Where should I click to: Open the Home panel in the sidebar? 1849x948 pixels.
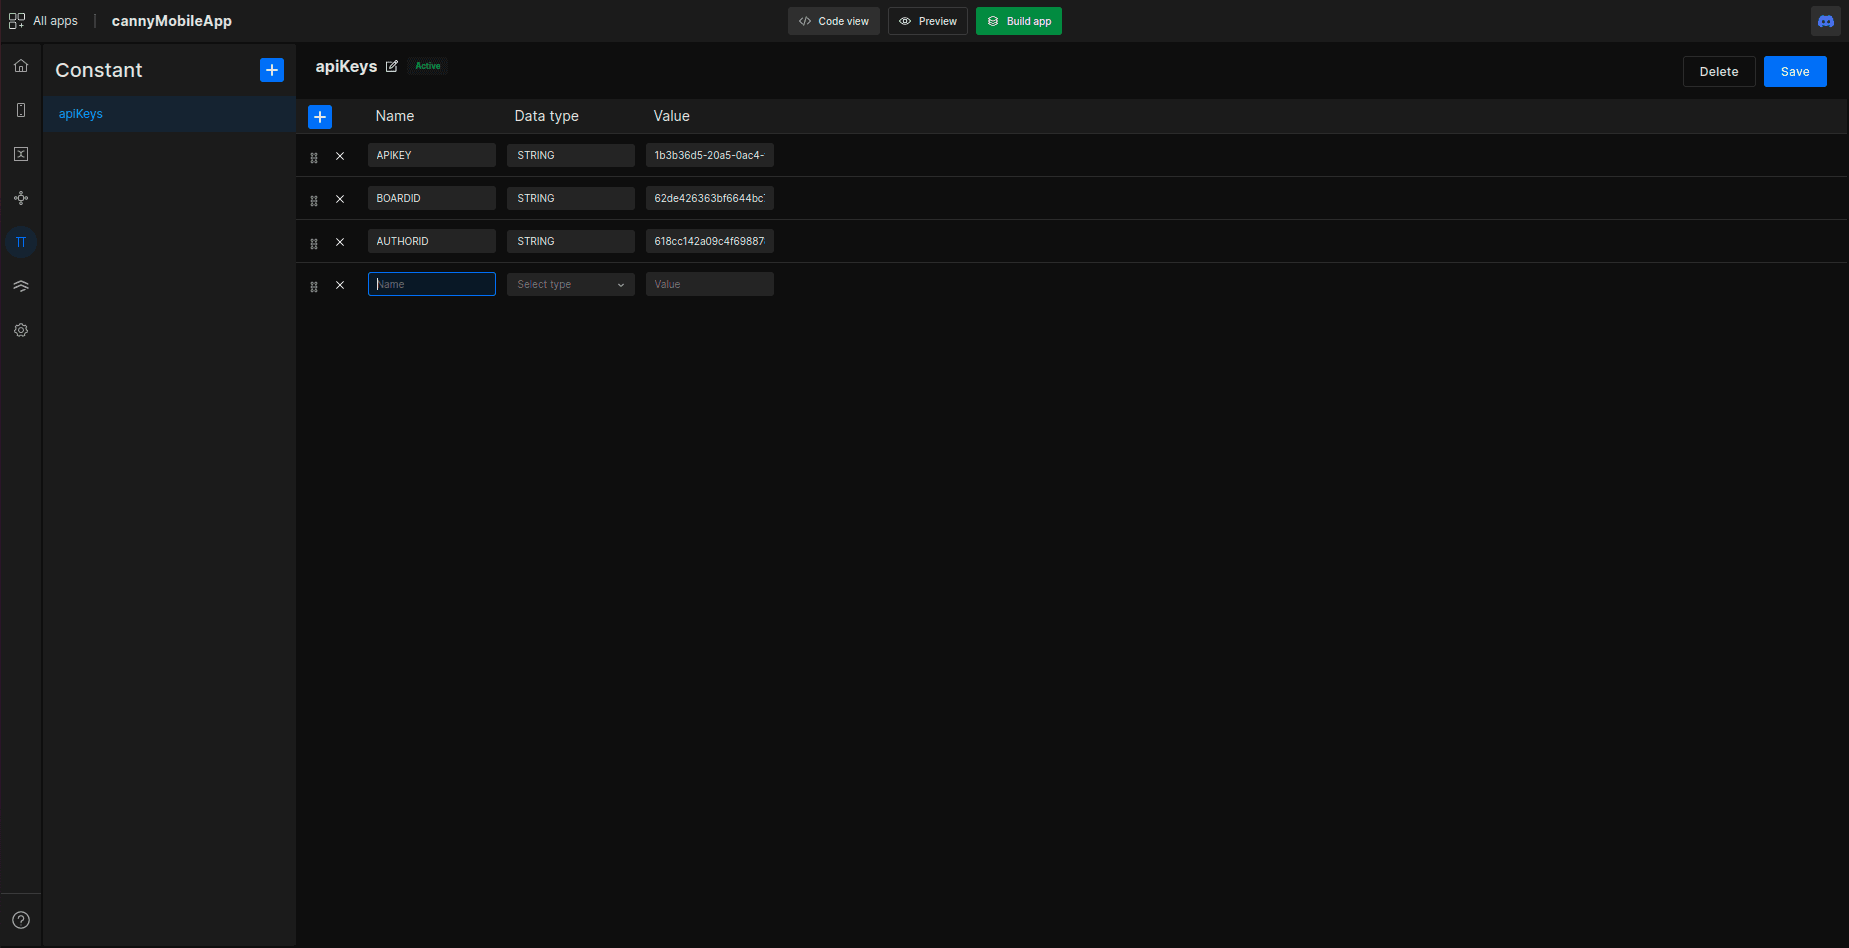pos(20,65)
